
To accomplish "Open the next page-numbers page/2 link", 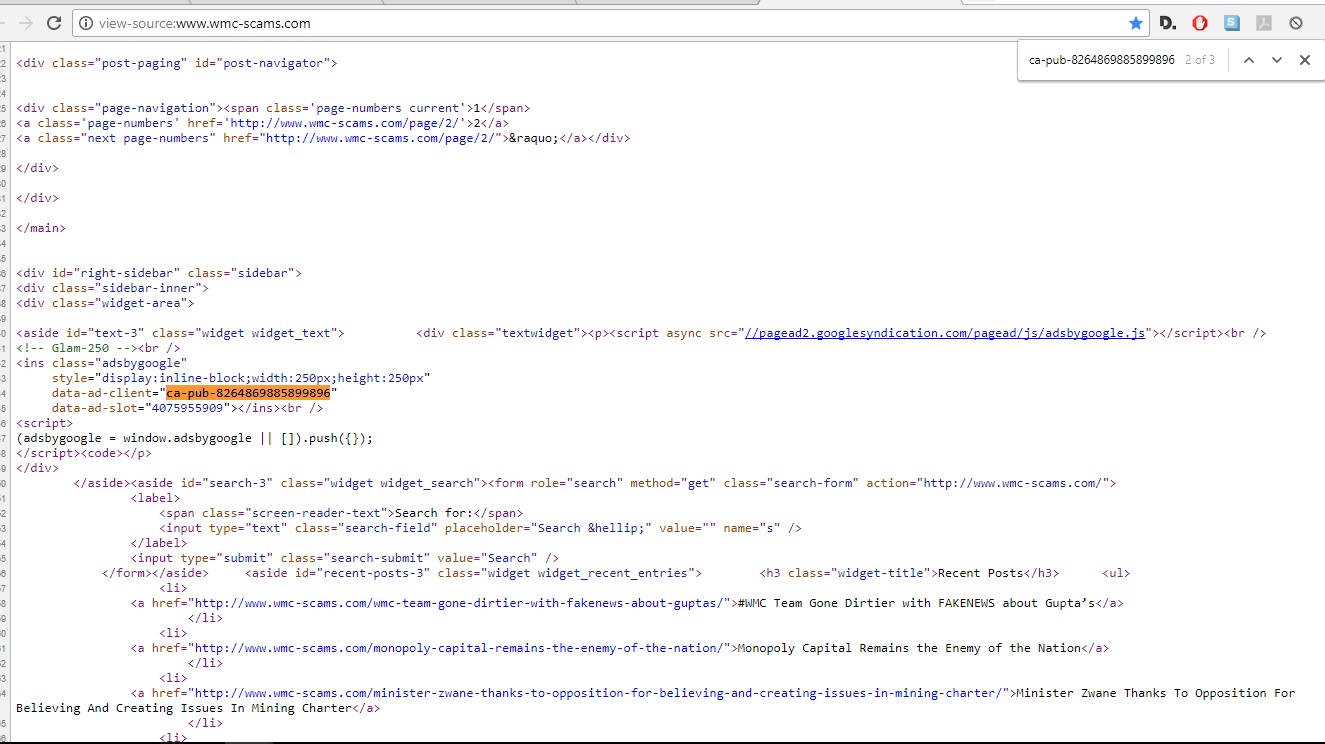I will click(381, 138).
